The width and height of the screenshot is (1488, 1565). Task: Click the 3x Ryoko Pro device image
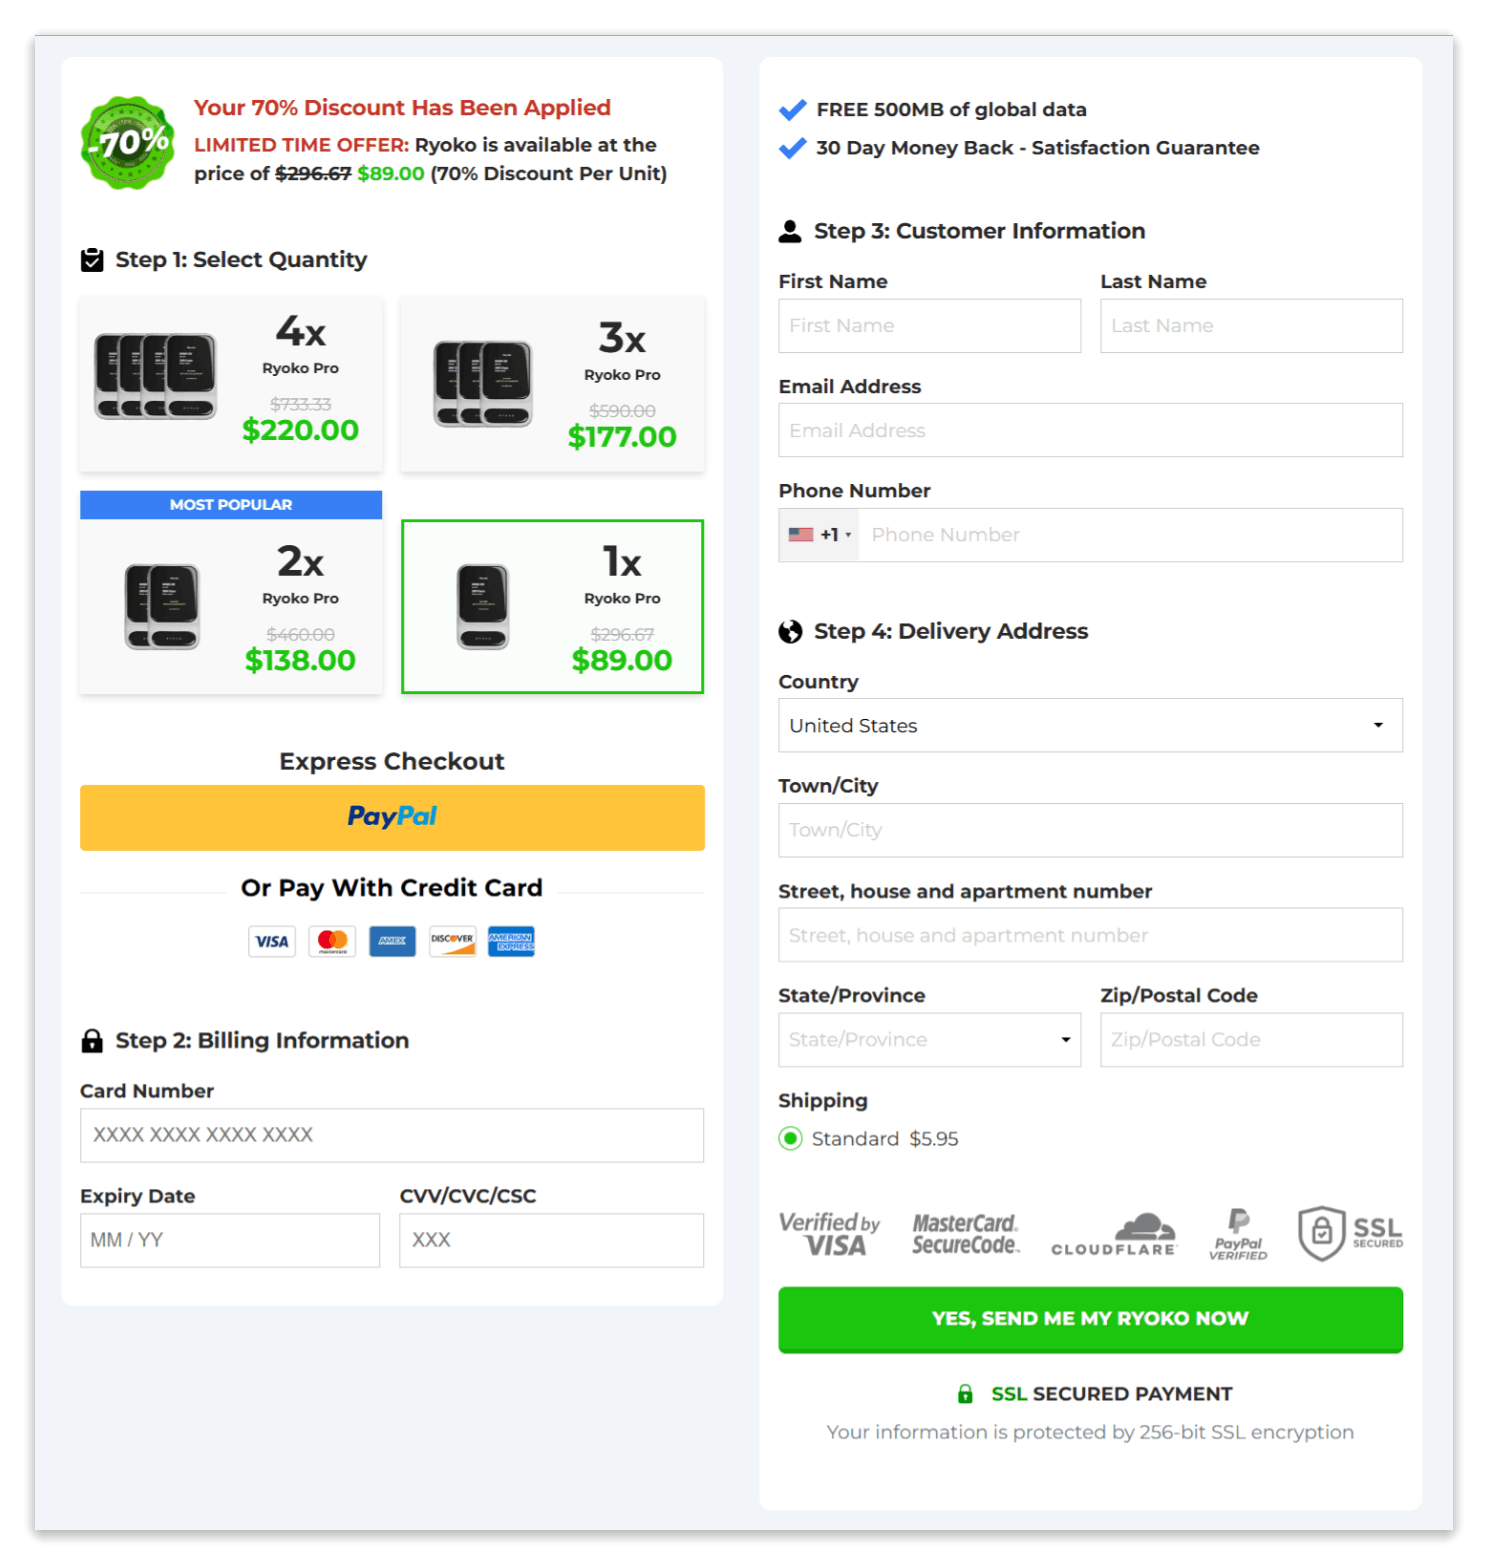(x=483, y=384)
